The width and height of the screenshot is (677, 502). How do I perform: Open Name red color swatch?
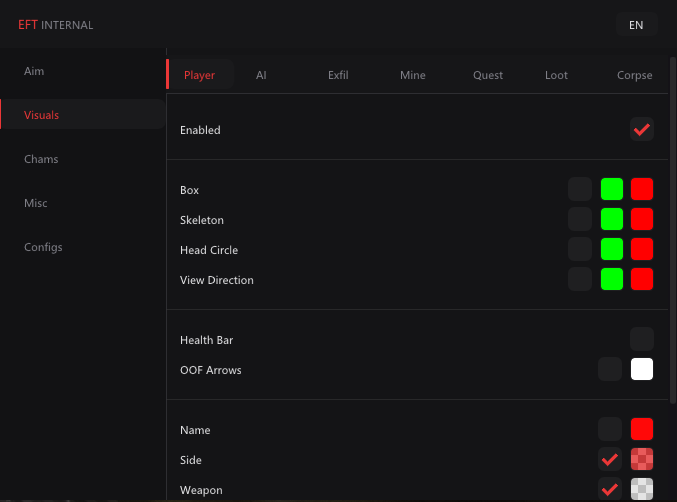642,429
